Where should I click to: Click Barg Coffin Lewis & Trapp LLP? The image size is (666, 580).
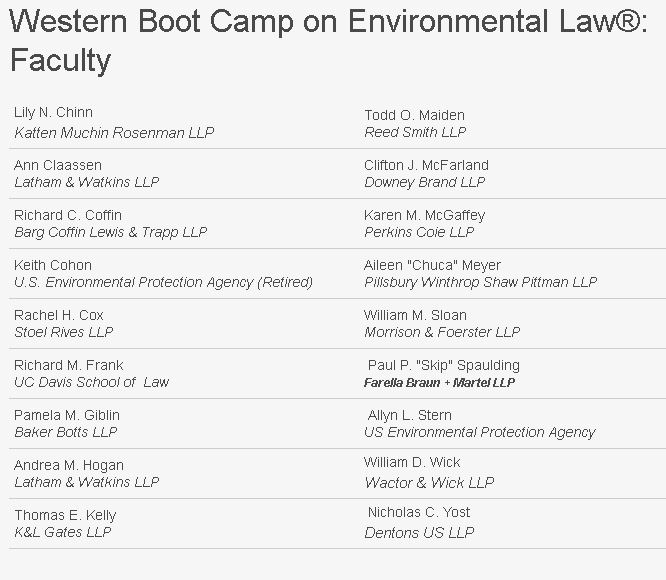click(x=110, y=232)
